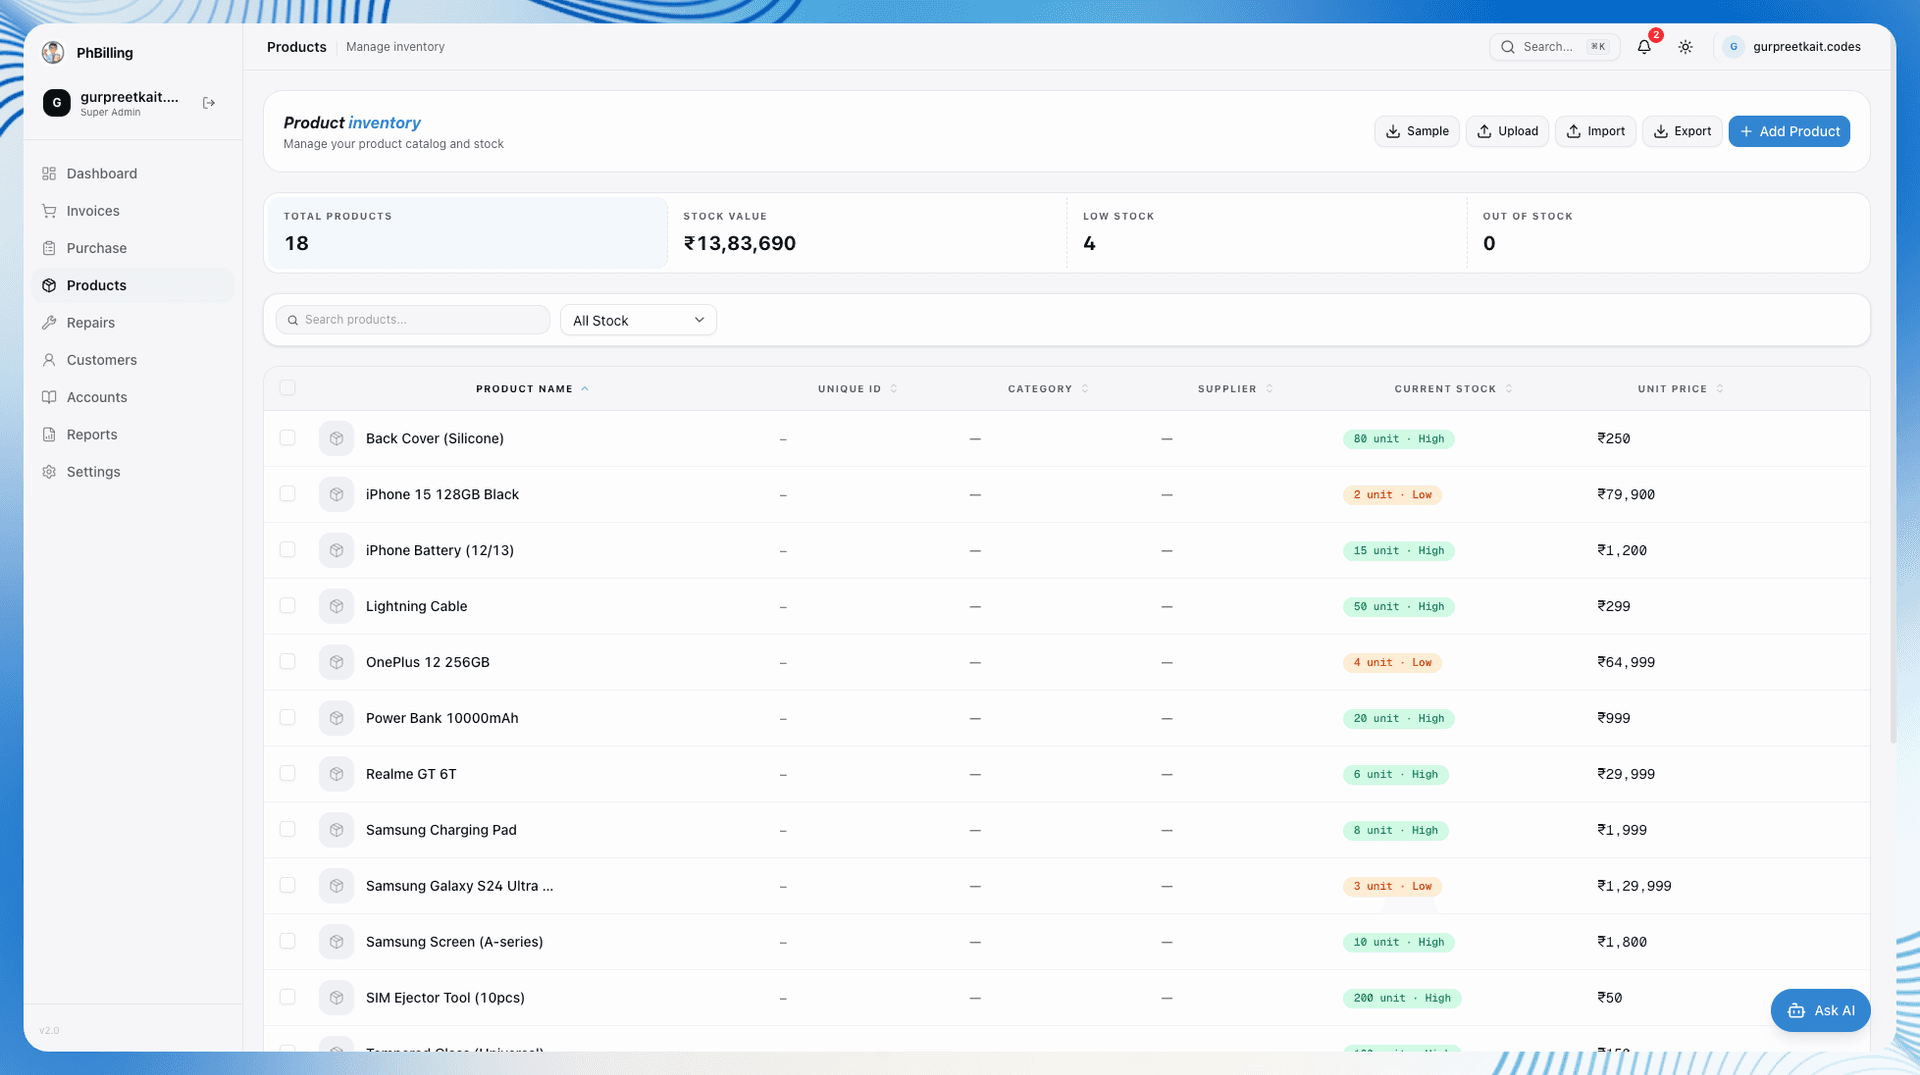Click the Search products input field

click(x=413, y=320)
